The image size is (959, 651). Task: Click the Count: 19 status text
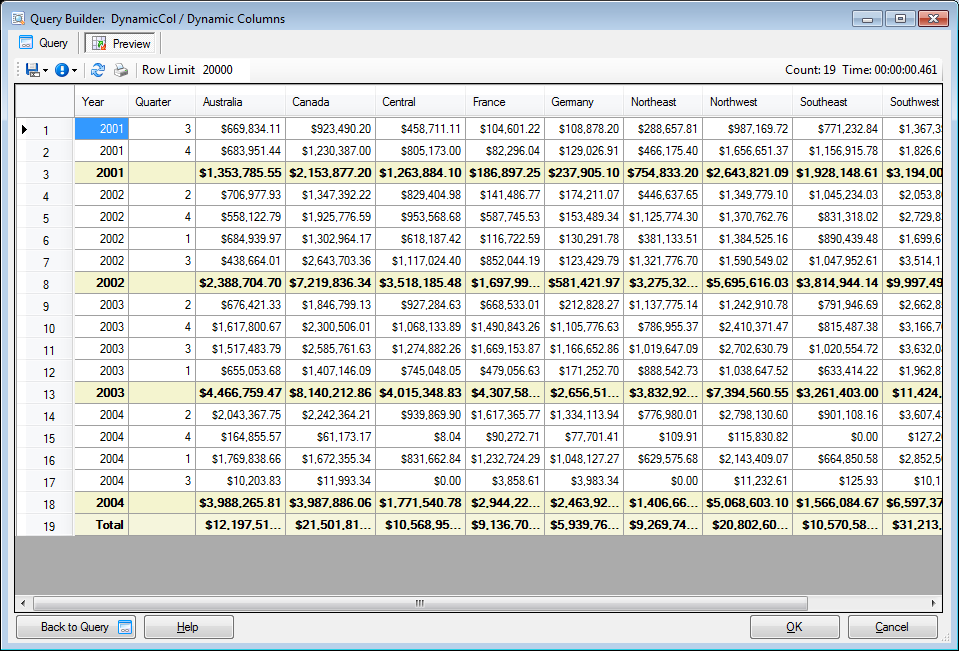coord(810,70)
